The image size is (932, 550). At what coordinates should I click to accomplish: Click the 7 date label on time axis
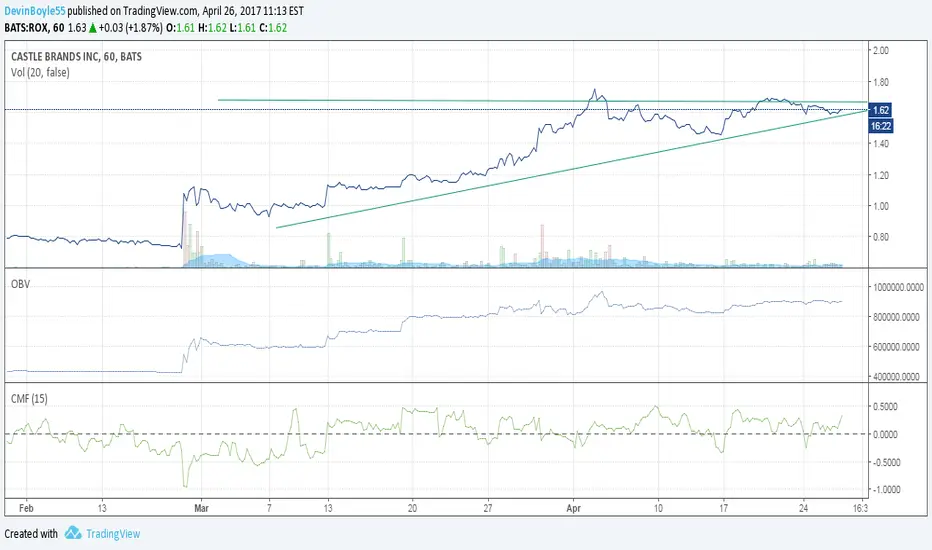(269, 508)
